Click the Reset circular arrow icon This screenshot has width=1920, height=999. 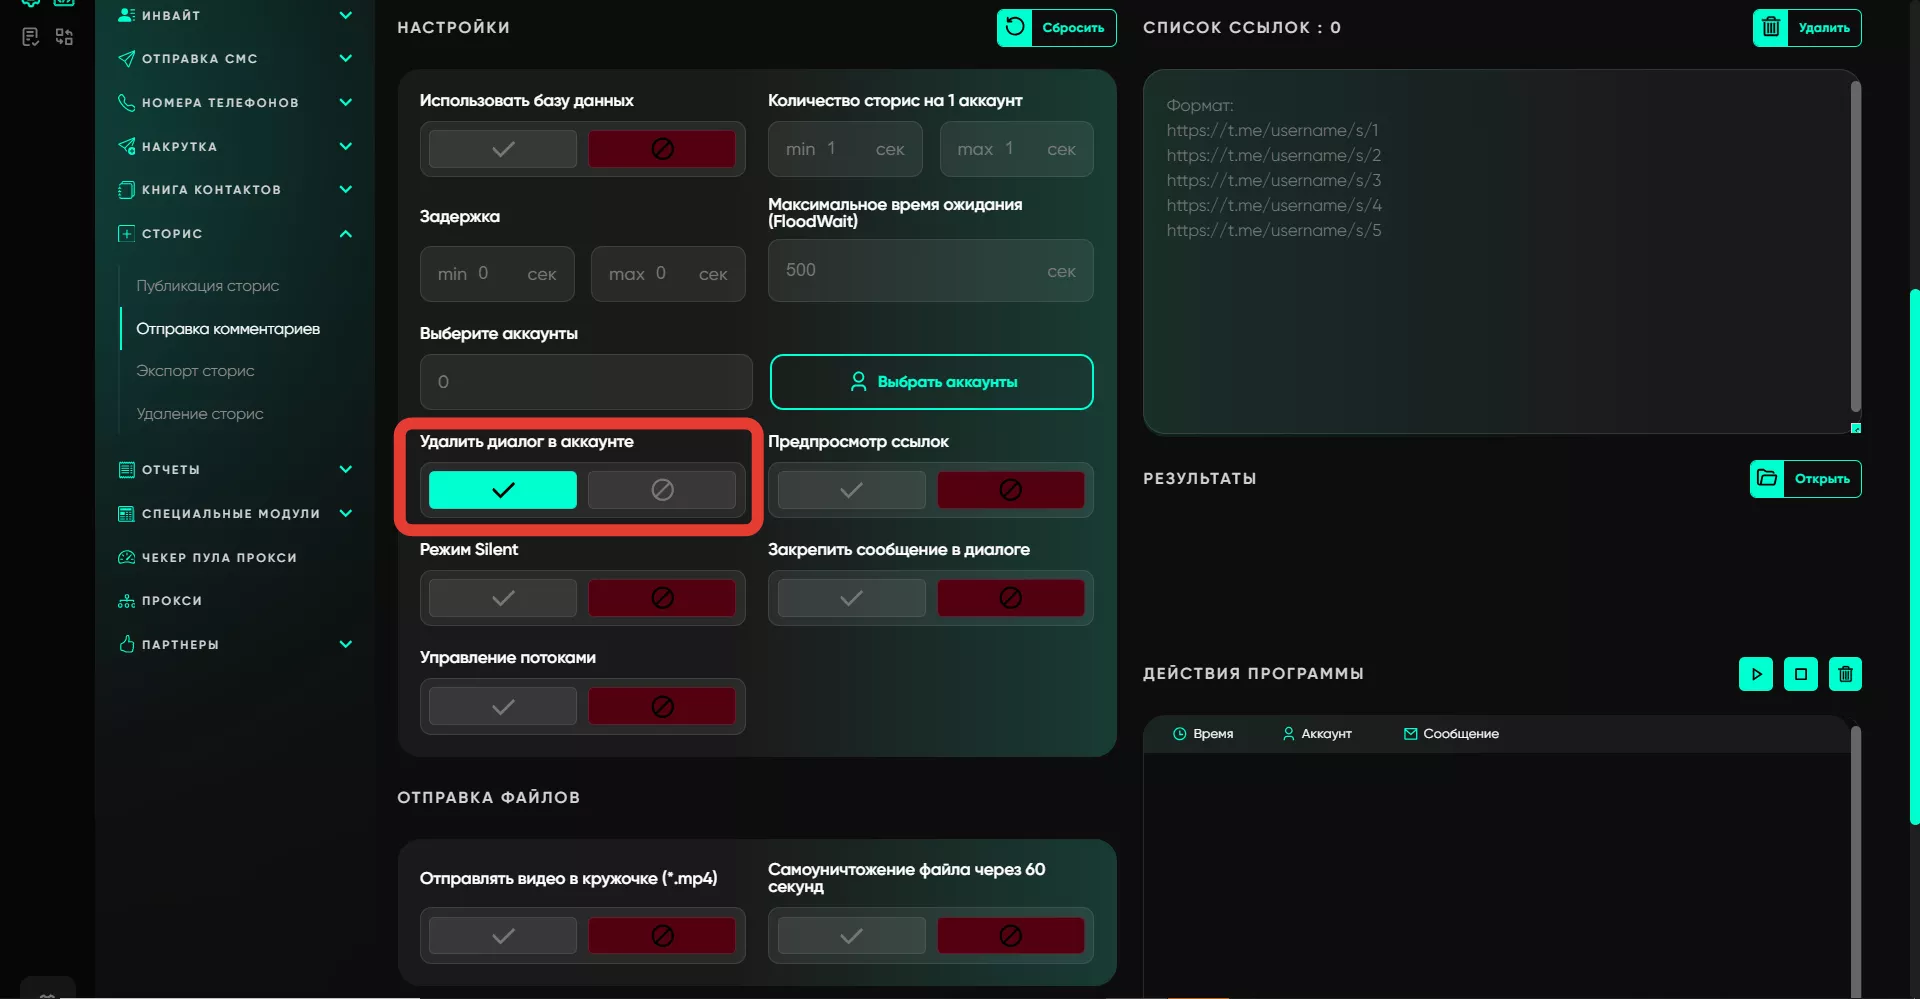tap(1015, 27)
